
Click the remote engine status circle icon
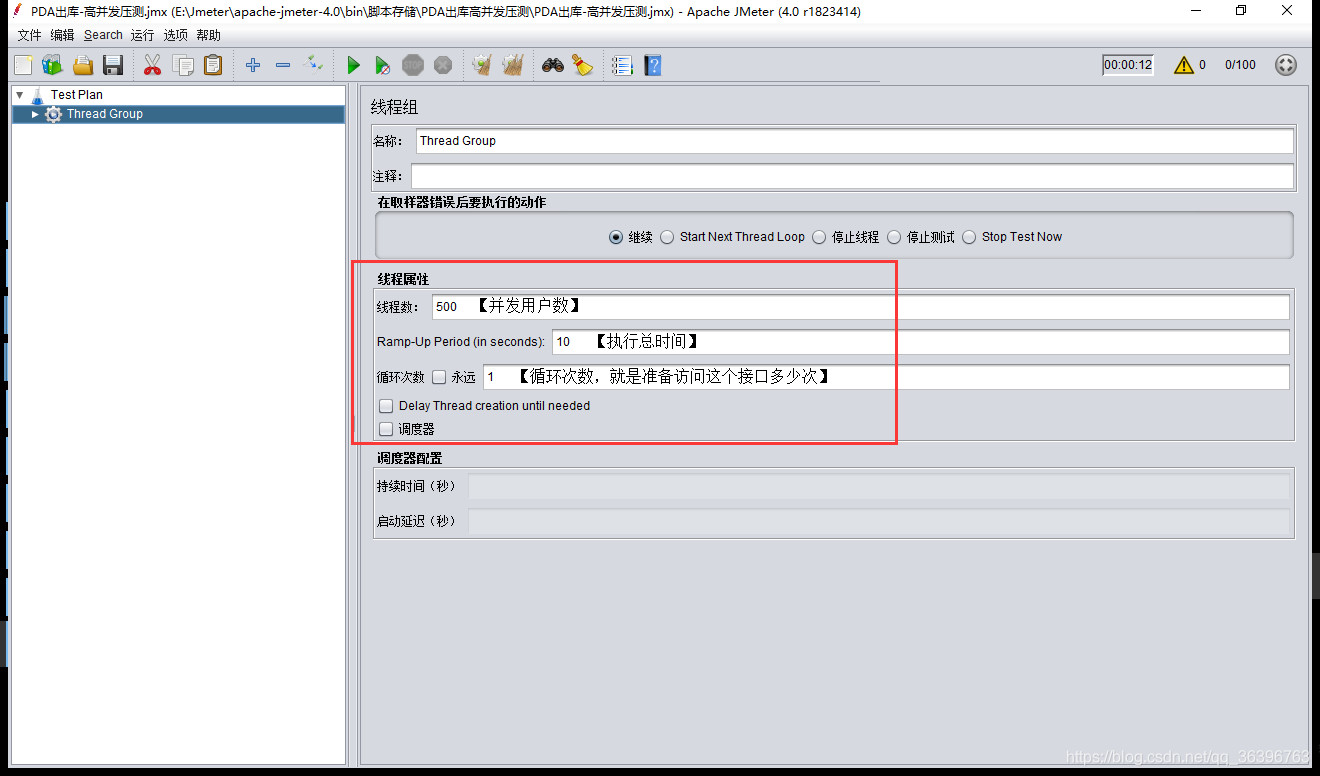1286,65
